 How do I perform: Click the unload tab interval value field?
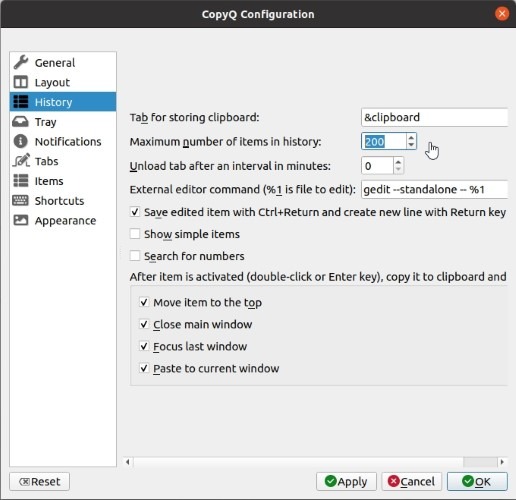(377, 166)
